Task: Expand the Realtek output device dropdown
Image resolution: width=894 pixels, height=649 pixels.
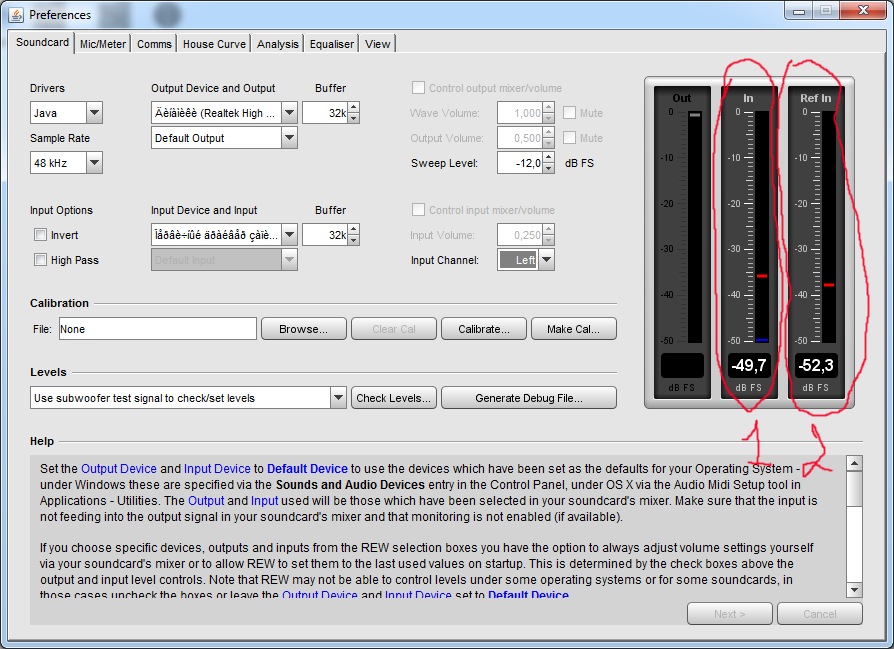Action: (x=290, y=112)
